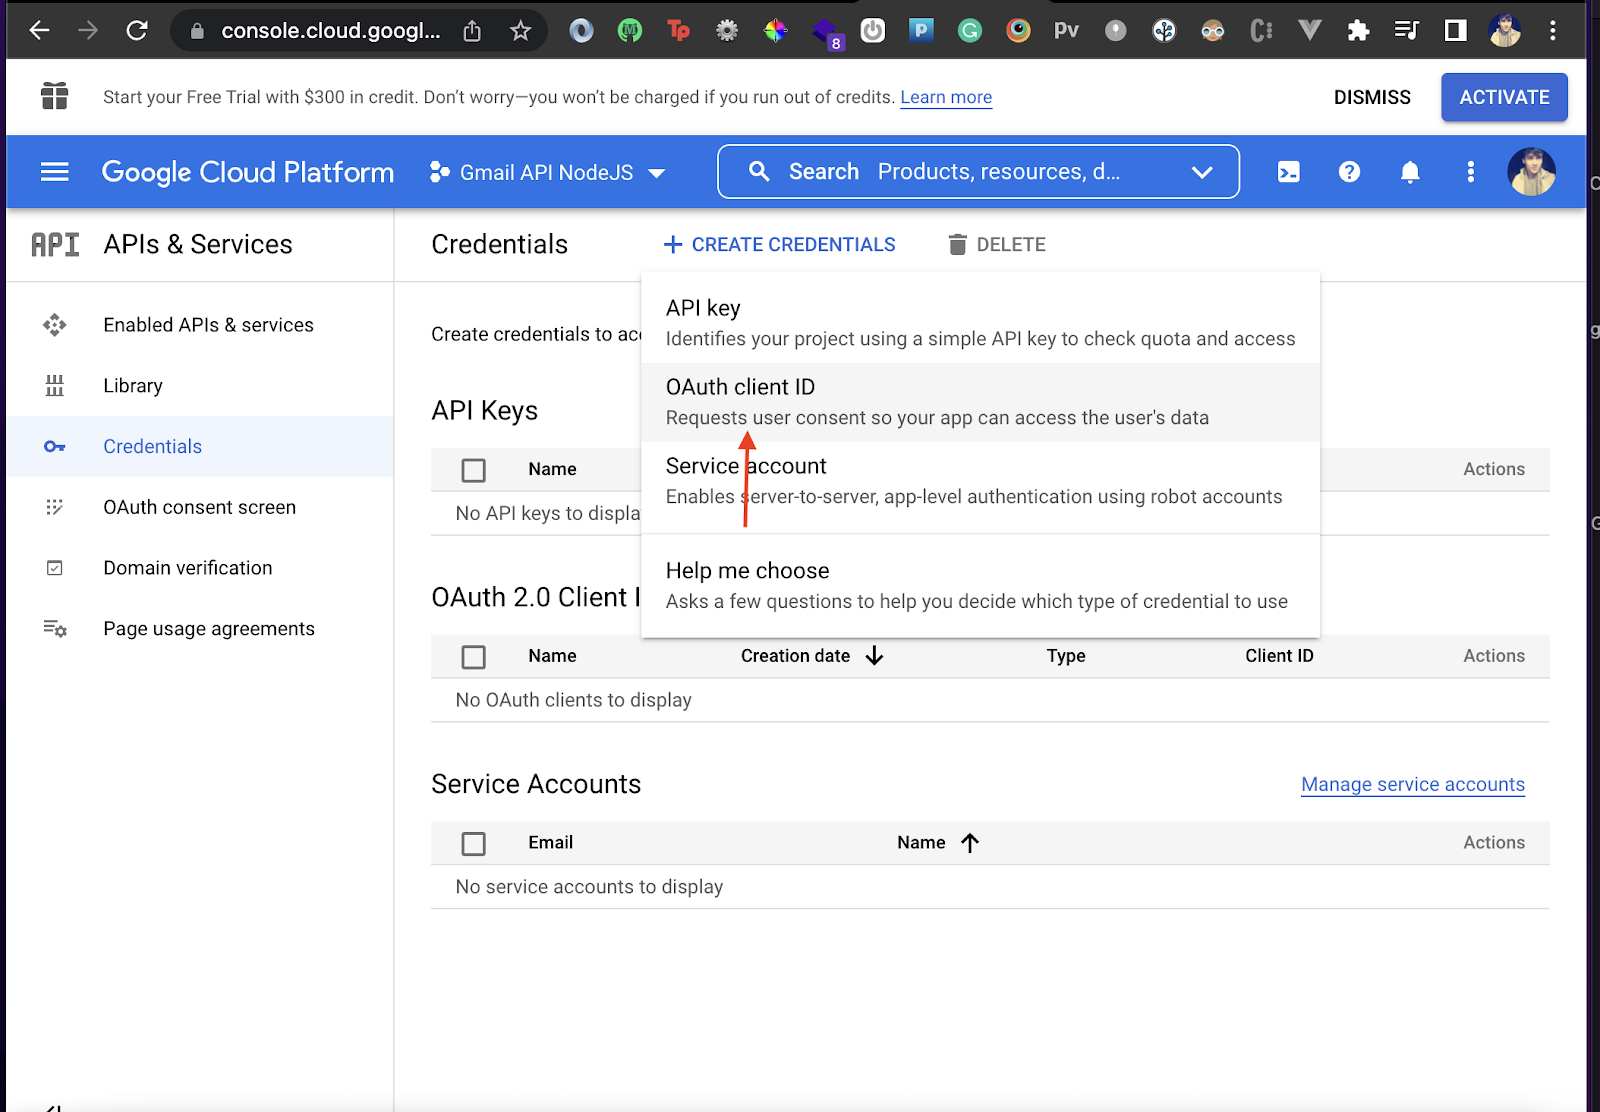1600x1112 pixels.
Task: Open Page usage agreements
Action: tap(209, 629)
